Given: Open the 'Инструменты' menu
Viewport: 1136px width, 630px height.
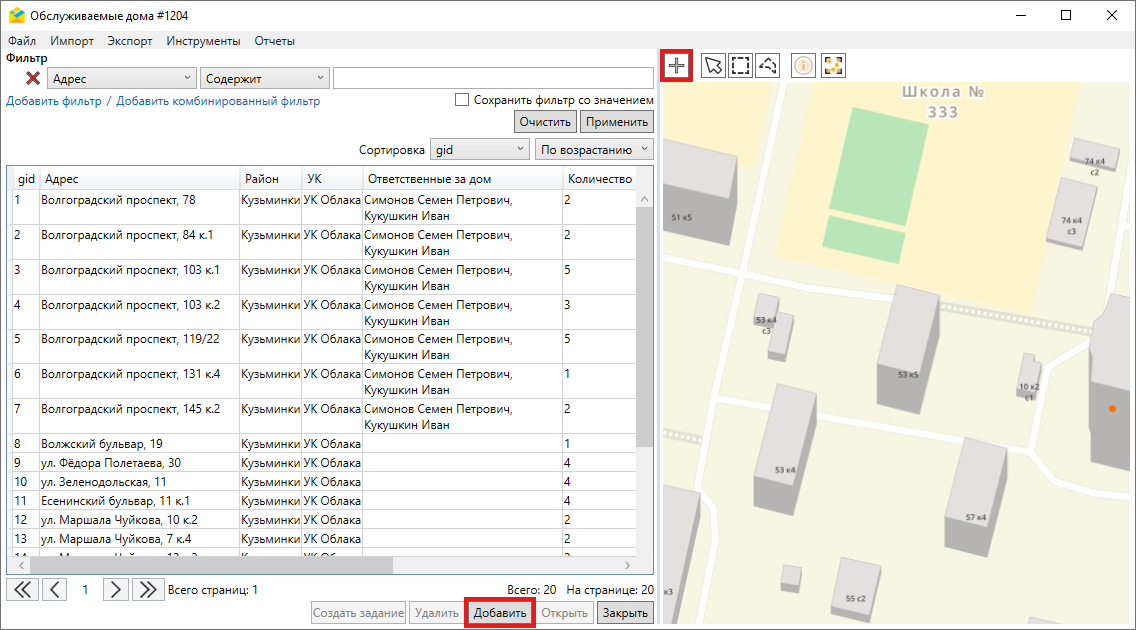Looking at the screenshot, I should pos(203,41).
